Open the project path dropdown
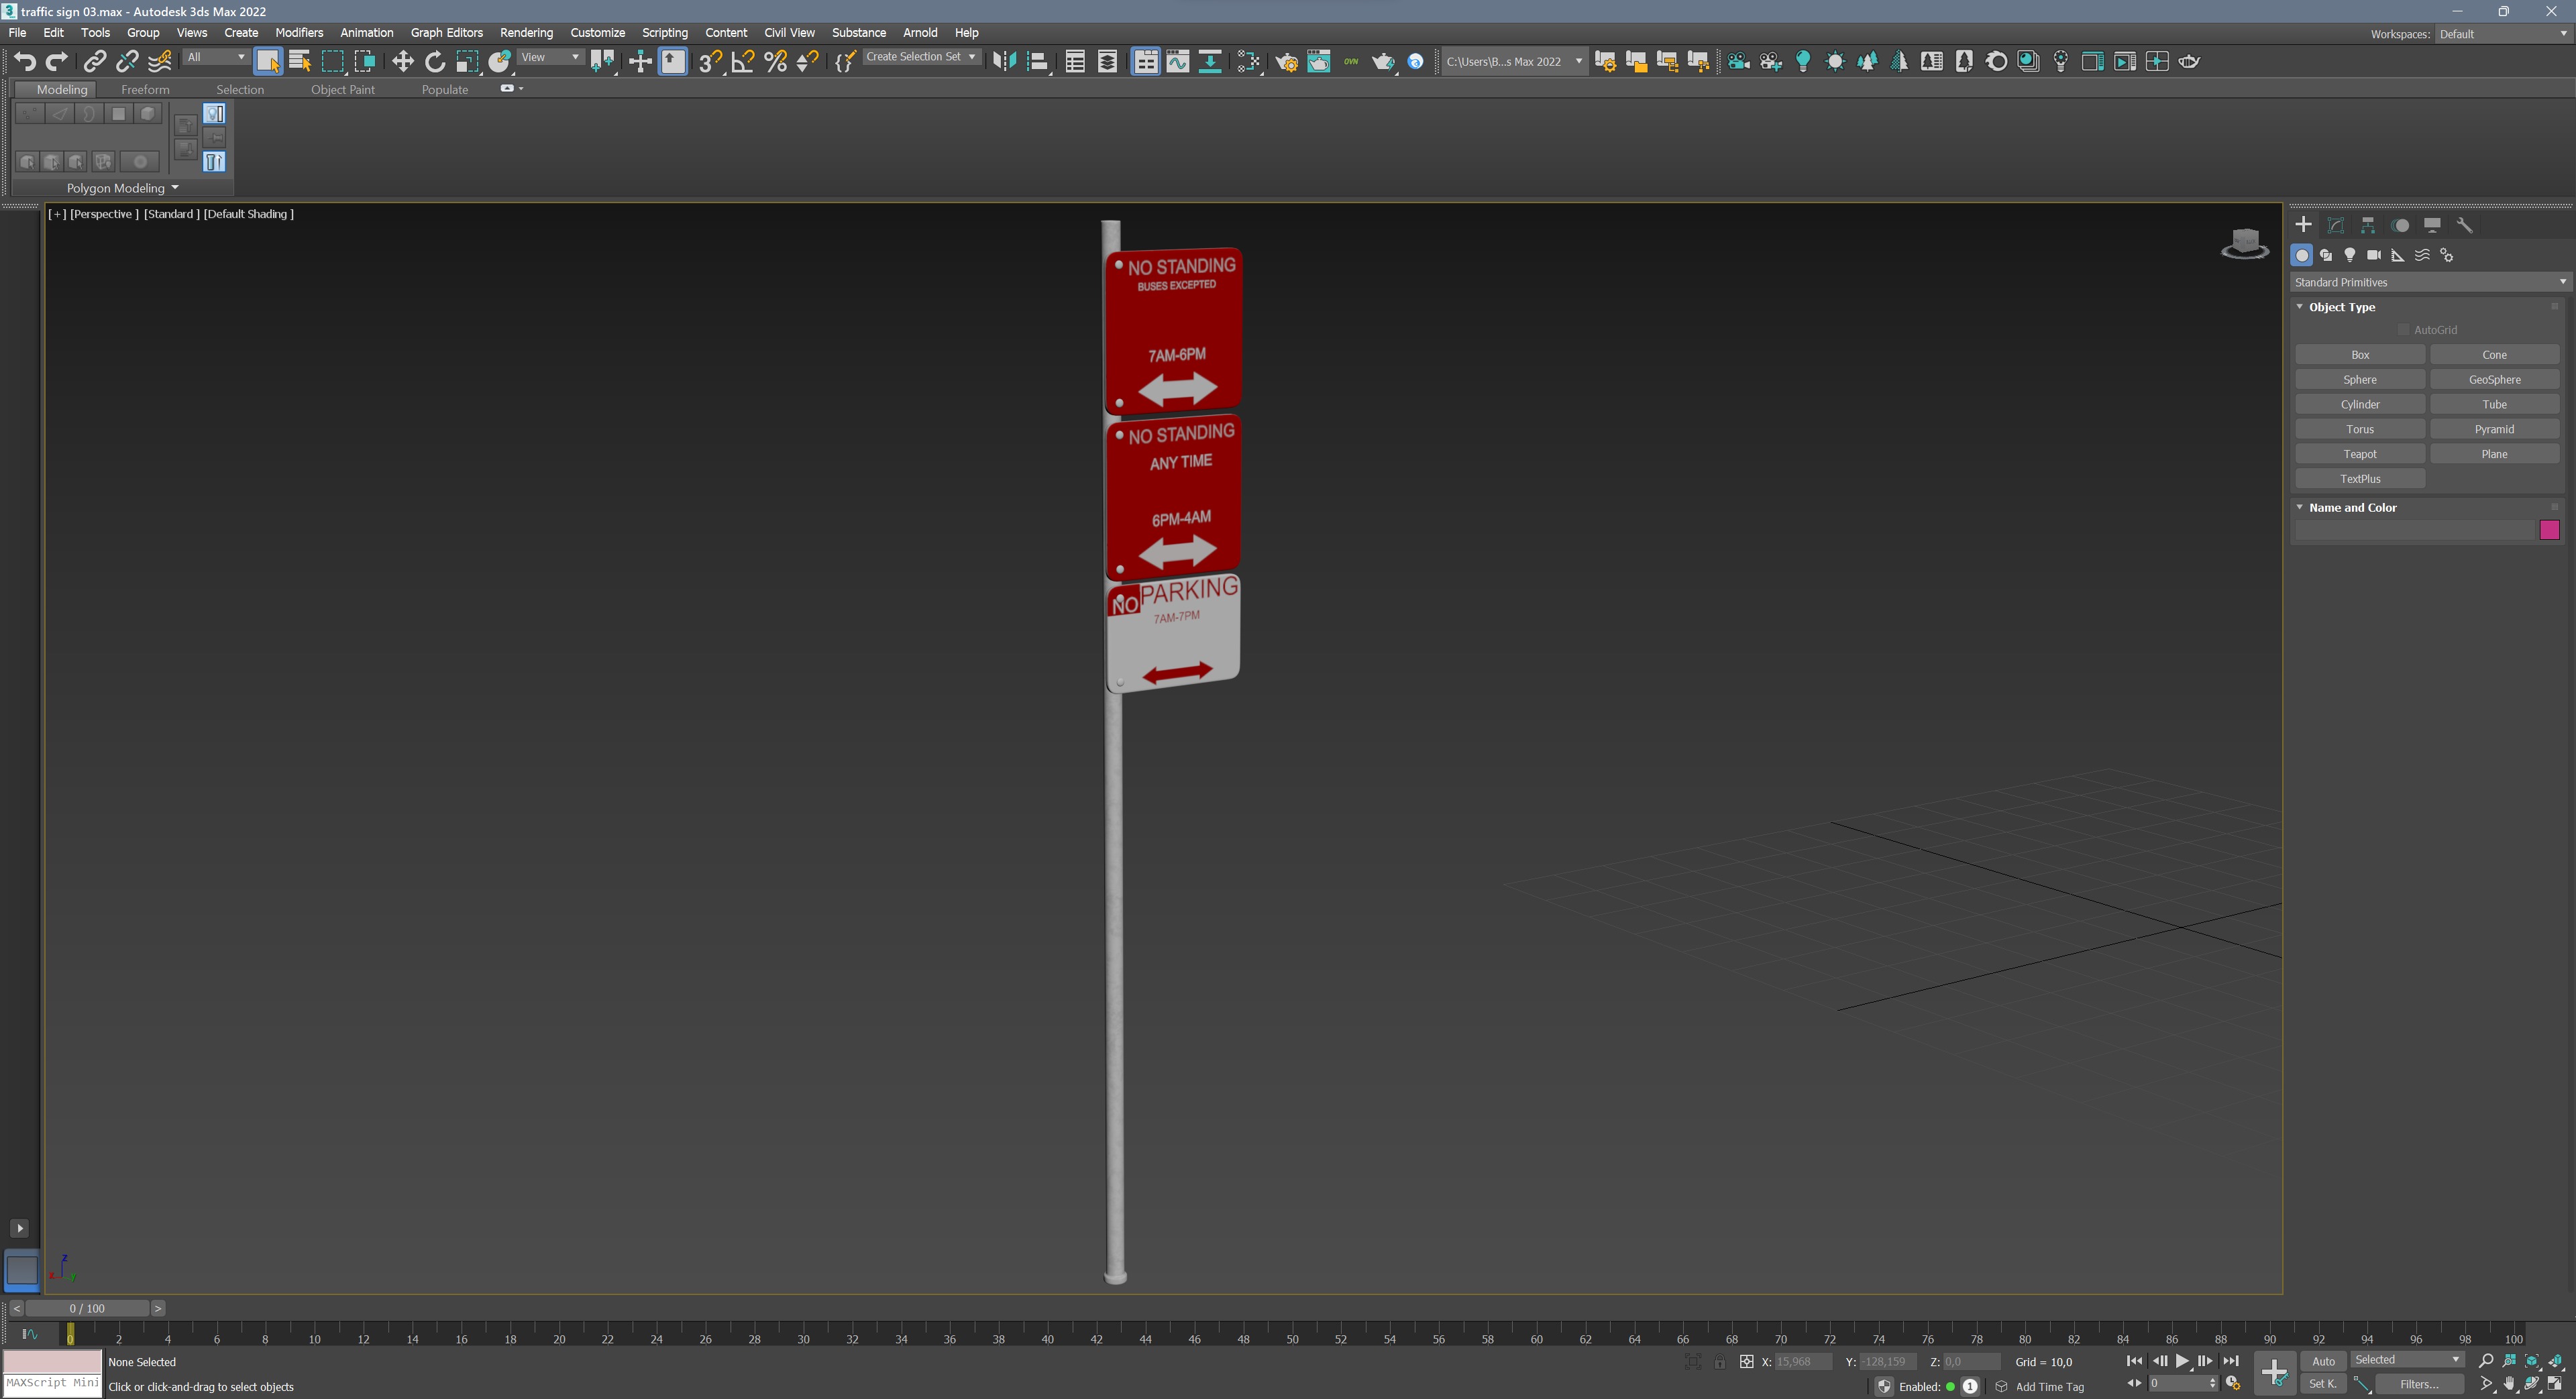 coord(1514,61)
